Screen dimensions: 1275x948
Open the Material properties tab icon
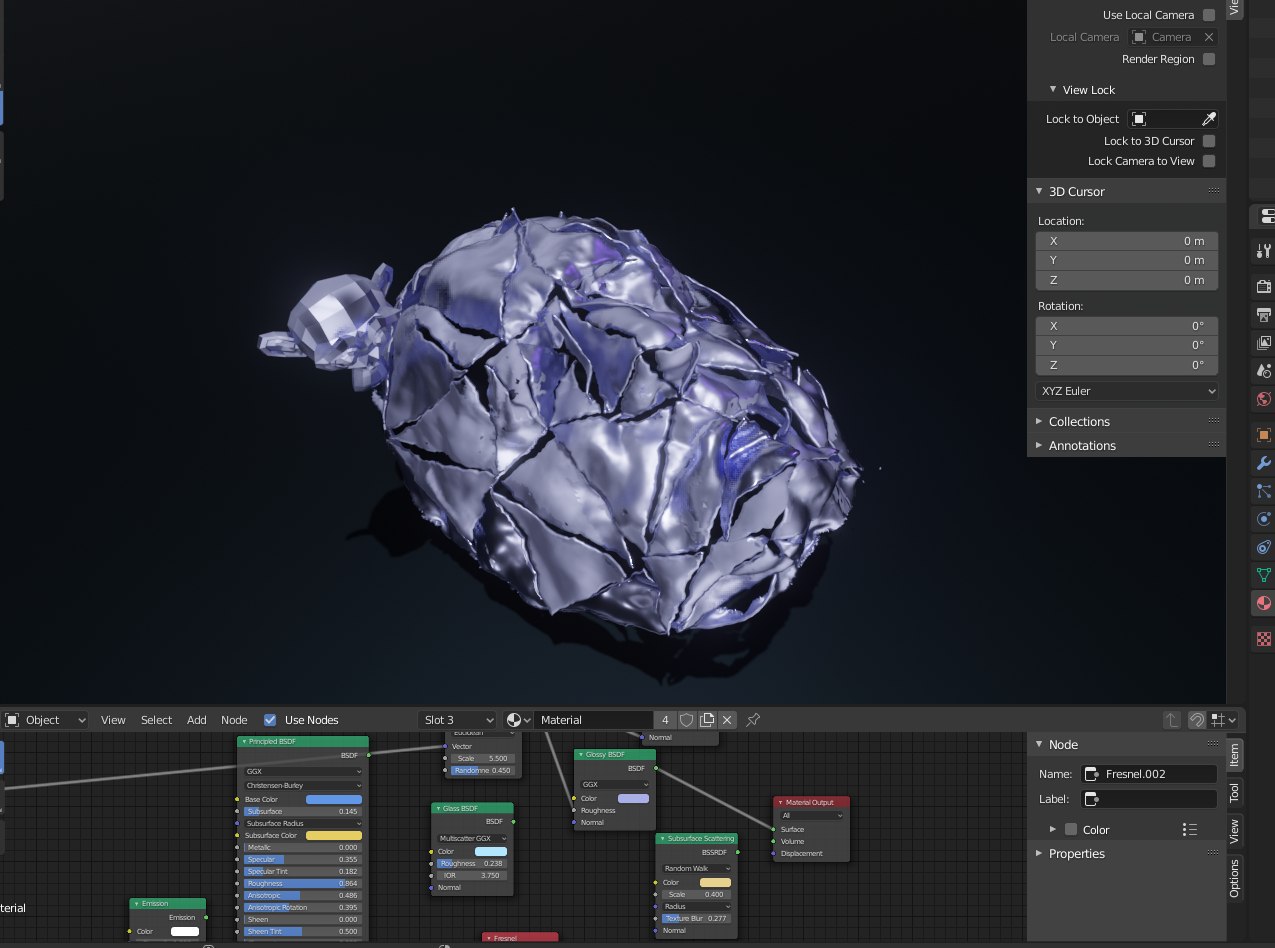point(1263,603)
